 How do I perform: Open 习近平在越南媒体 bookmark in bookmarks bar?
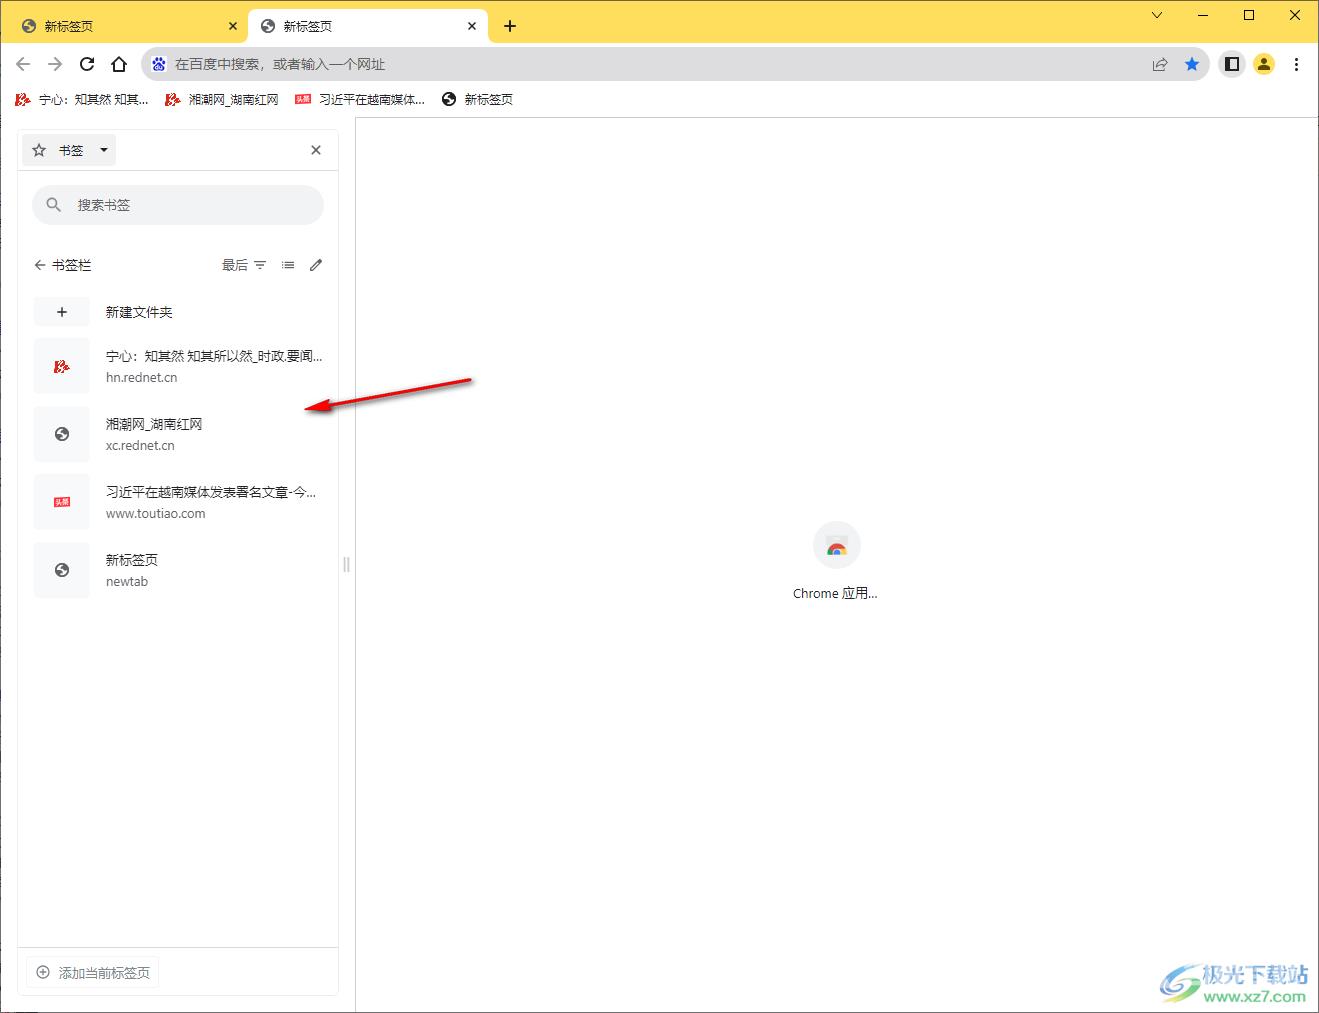click(x=360, y=99)
